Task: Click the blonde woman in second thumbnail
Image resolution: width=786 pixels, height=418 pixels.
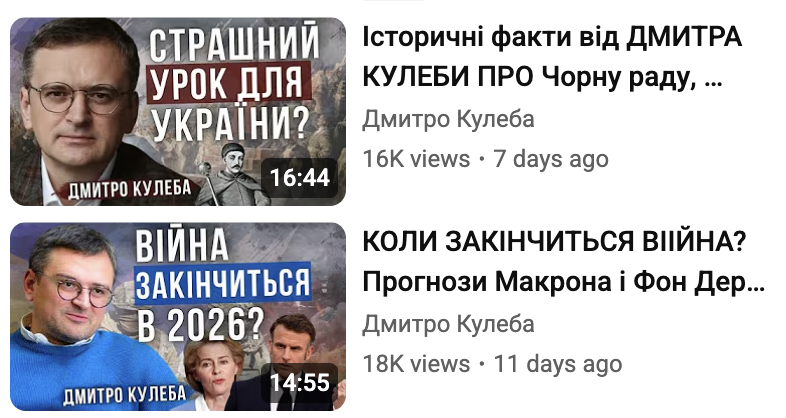Action: click(213, 376)
